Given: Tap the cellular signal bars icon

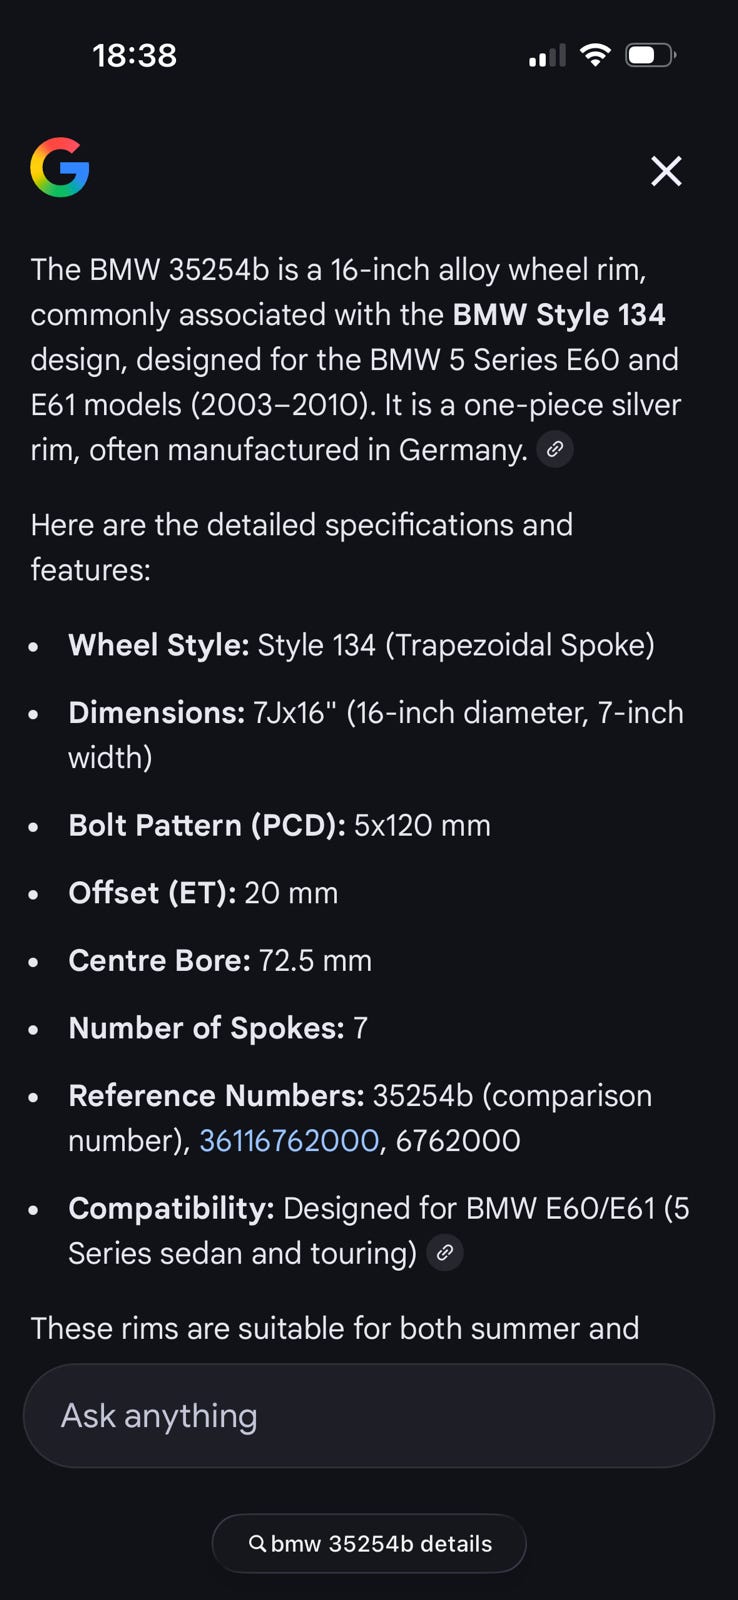Looking at the screenshot, I should pyautogui.click(x=547, y=56).
